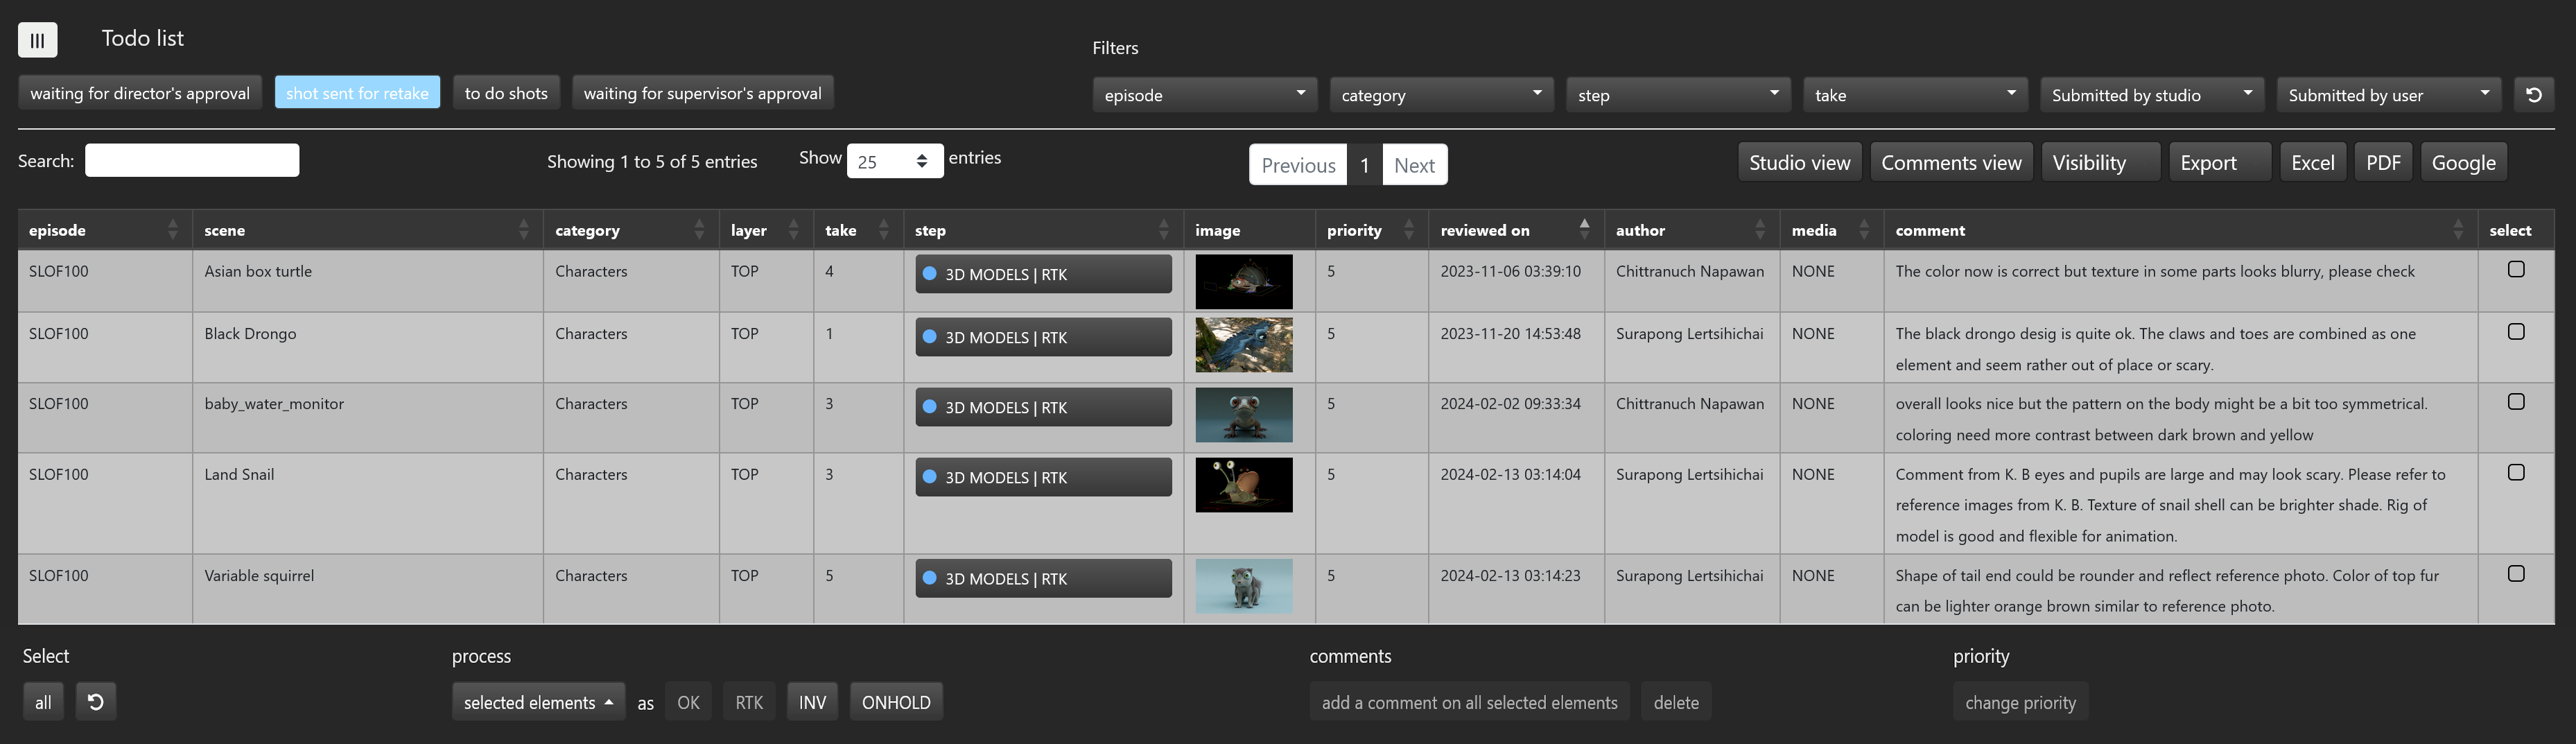This screenshot has height=744, width=2576.
Task: Check the select box for Asian box turtle
Action: click(x=2515, y=270)
